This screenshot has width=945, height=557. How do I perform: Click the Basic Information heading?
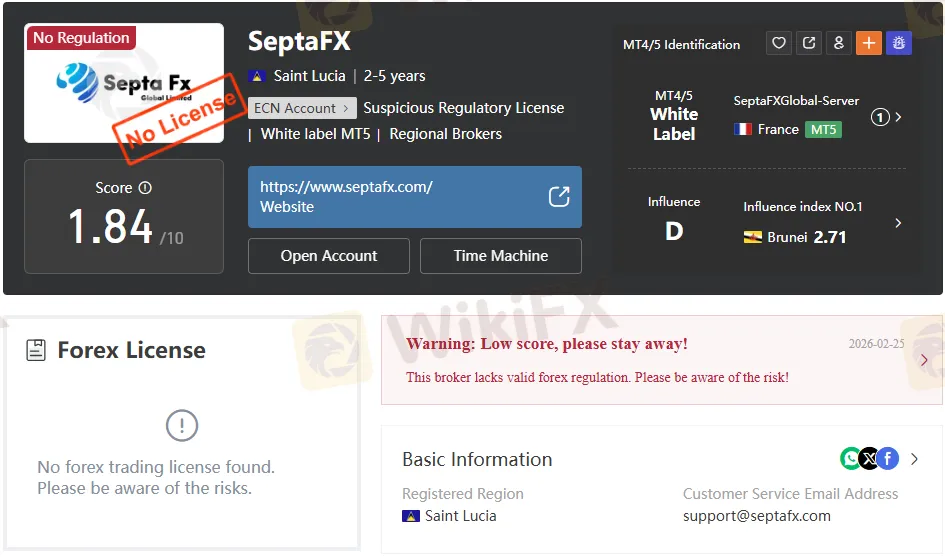pos(477,459)
